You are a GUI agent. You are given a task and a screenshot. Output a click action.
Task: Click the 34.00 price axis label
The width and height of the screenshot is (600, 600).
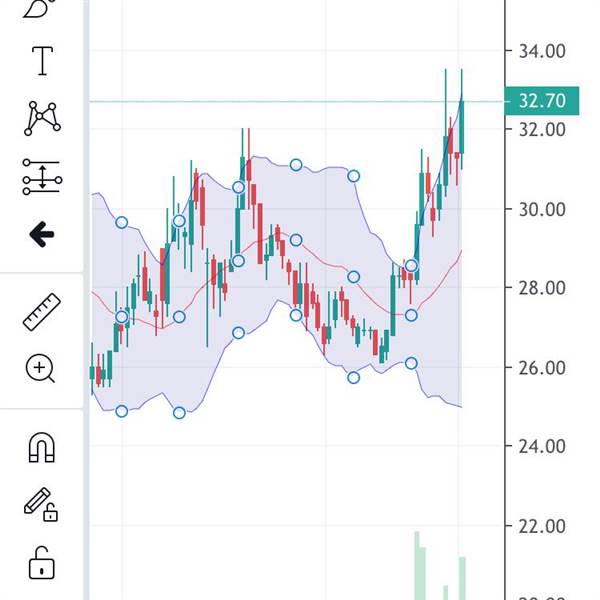click(542, 51)
